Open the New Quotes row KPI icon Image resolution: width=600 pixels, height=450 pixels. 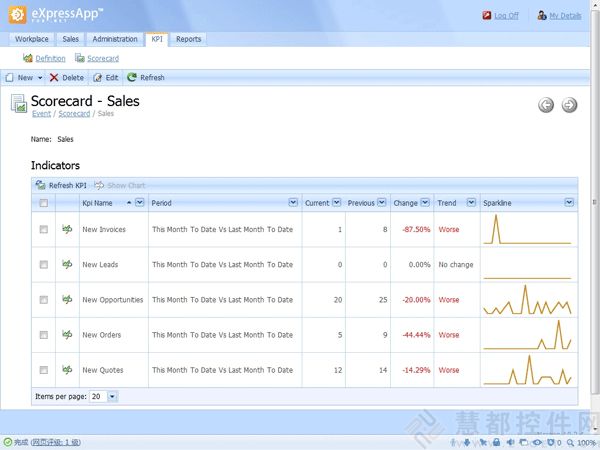coord(67,369)
